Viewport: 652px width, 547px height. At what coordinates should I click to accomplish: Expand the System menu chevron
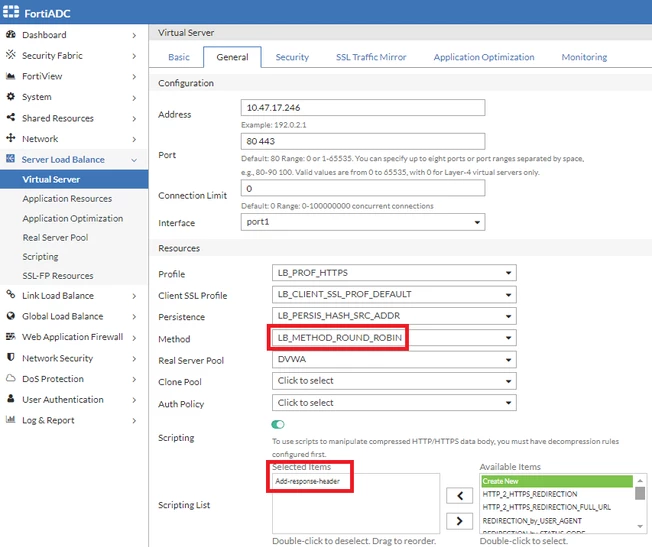[x=134, y=98]
